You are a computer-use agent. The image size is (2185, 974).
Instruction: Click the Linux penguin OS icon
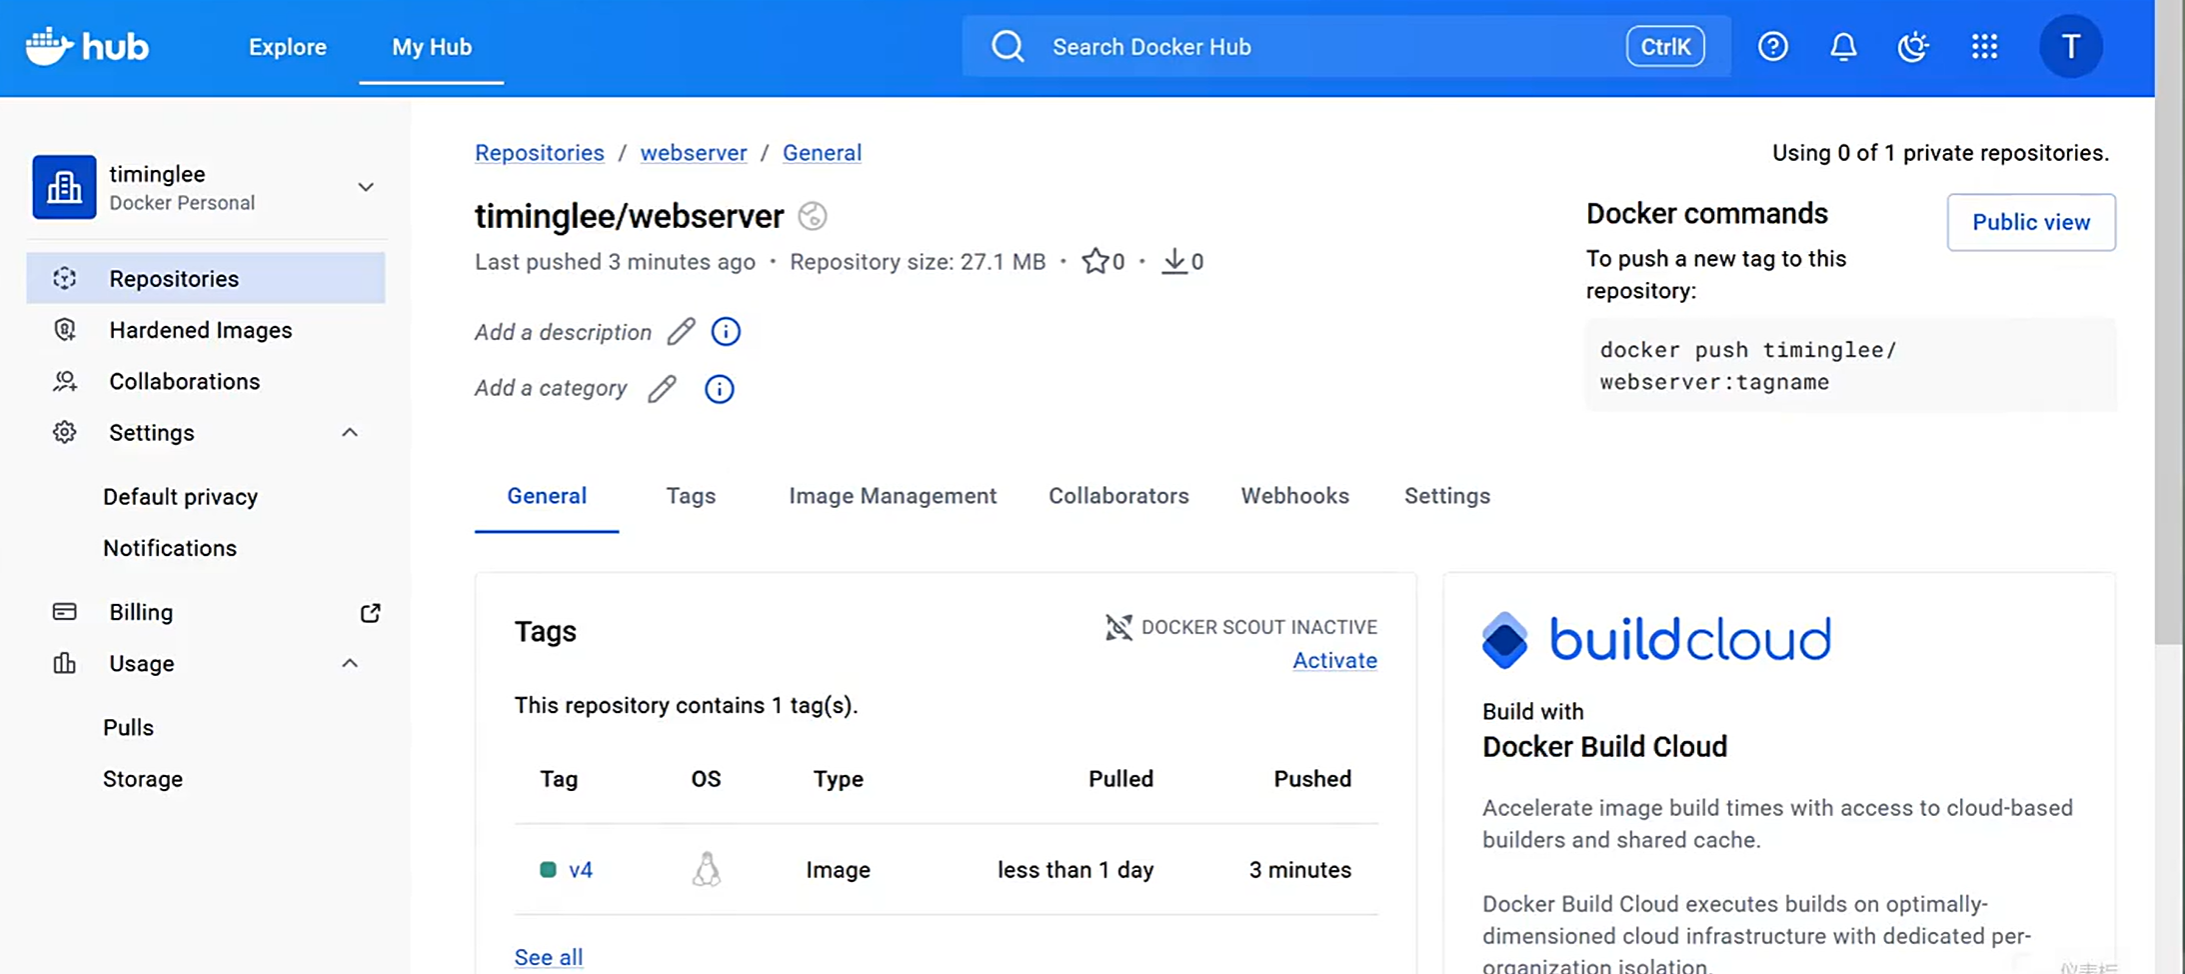pos(706,869)
